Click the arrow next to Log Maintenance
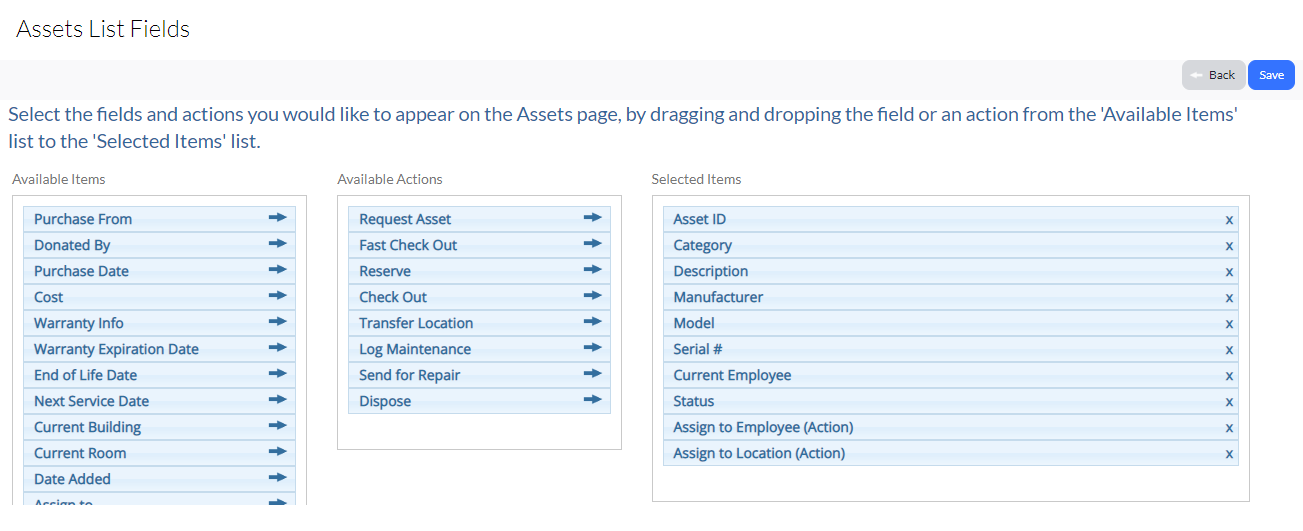This screenshot has height=531, width=1303. [593, 347]
